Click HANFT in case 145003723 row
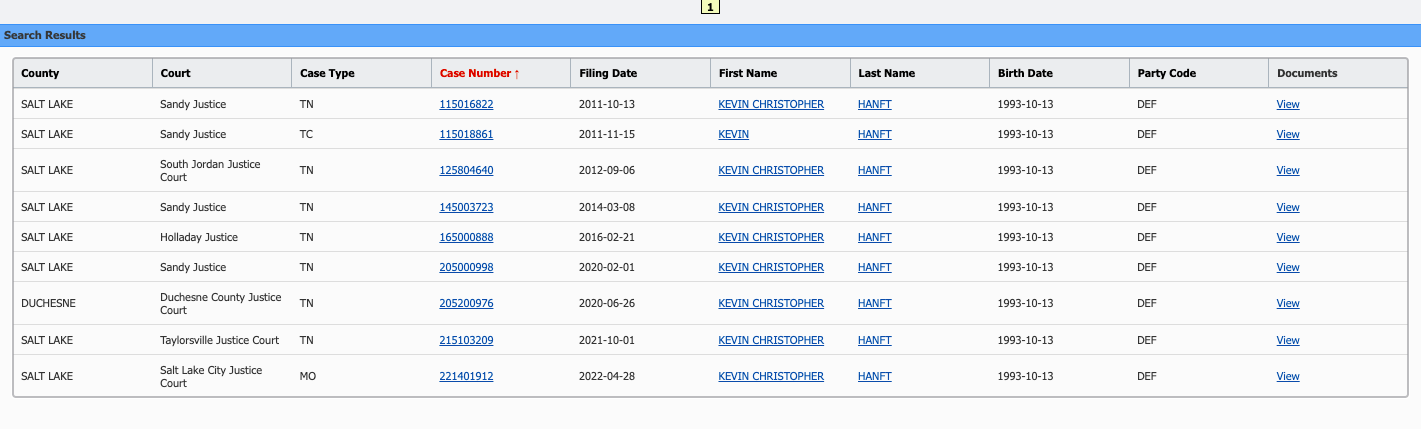1421x429 pixels. [x=874, y=207]
